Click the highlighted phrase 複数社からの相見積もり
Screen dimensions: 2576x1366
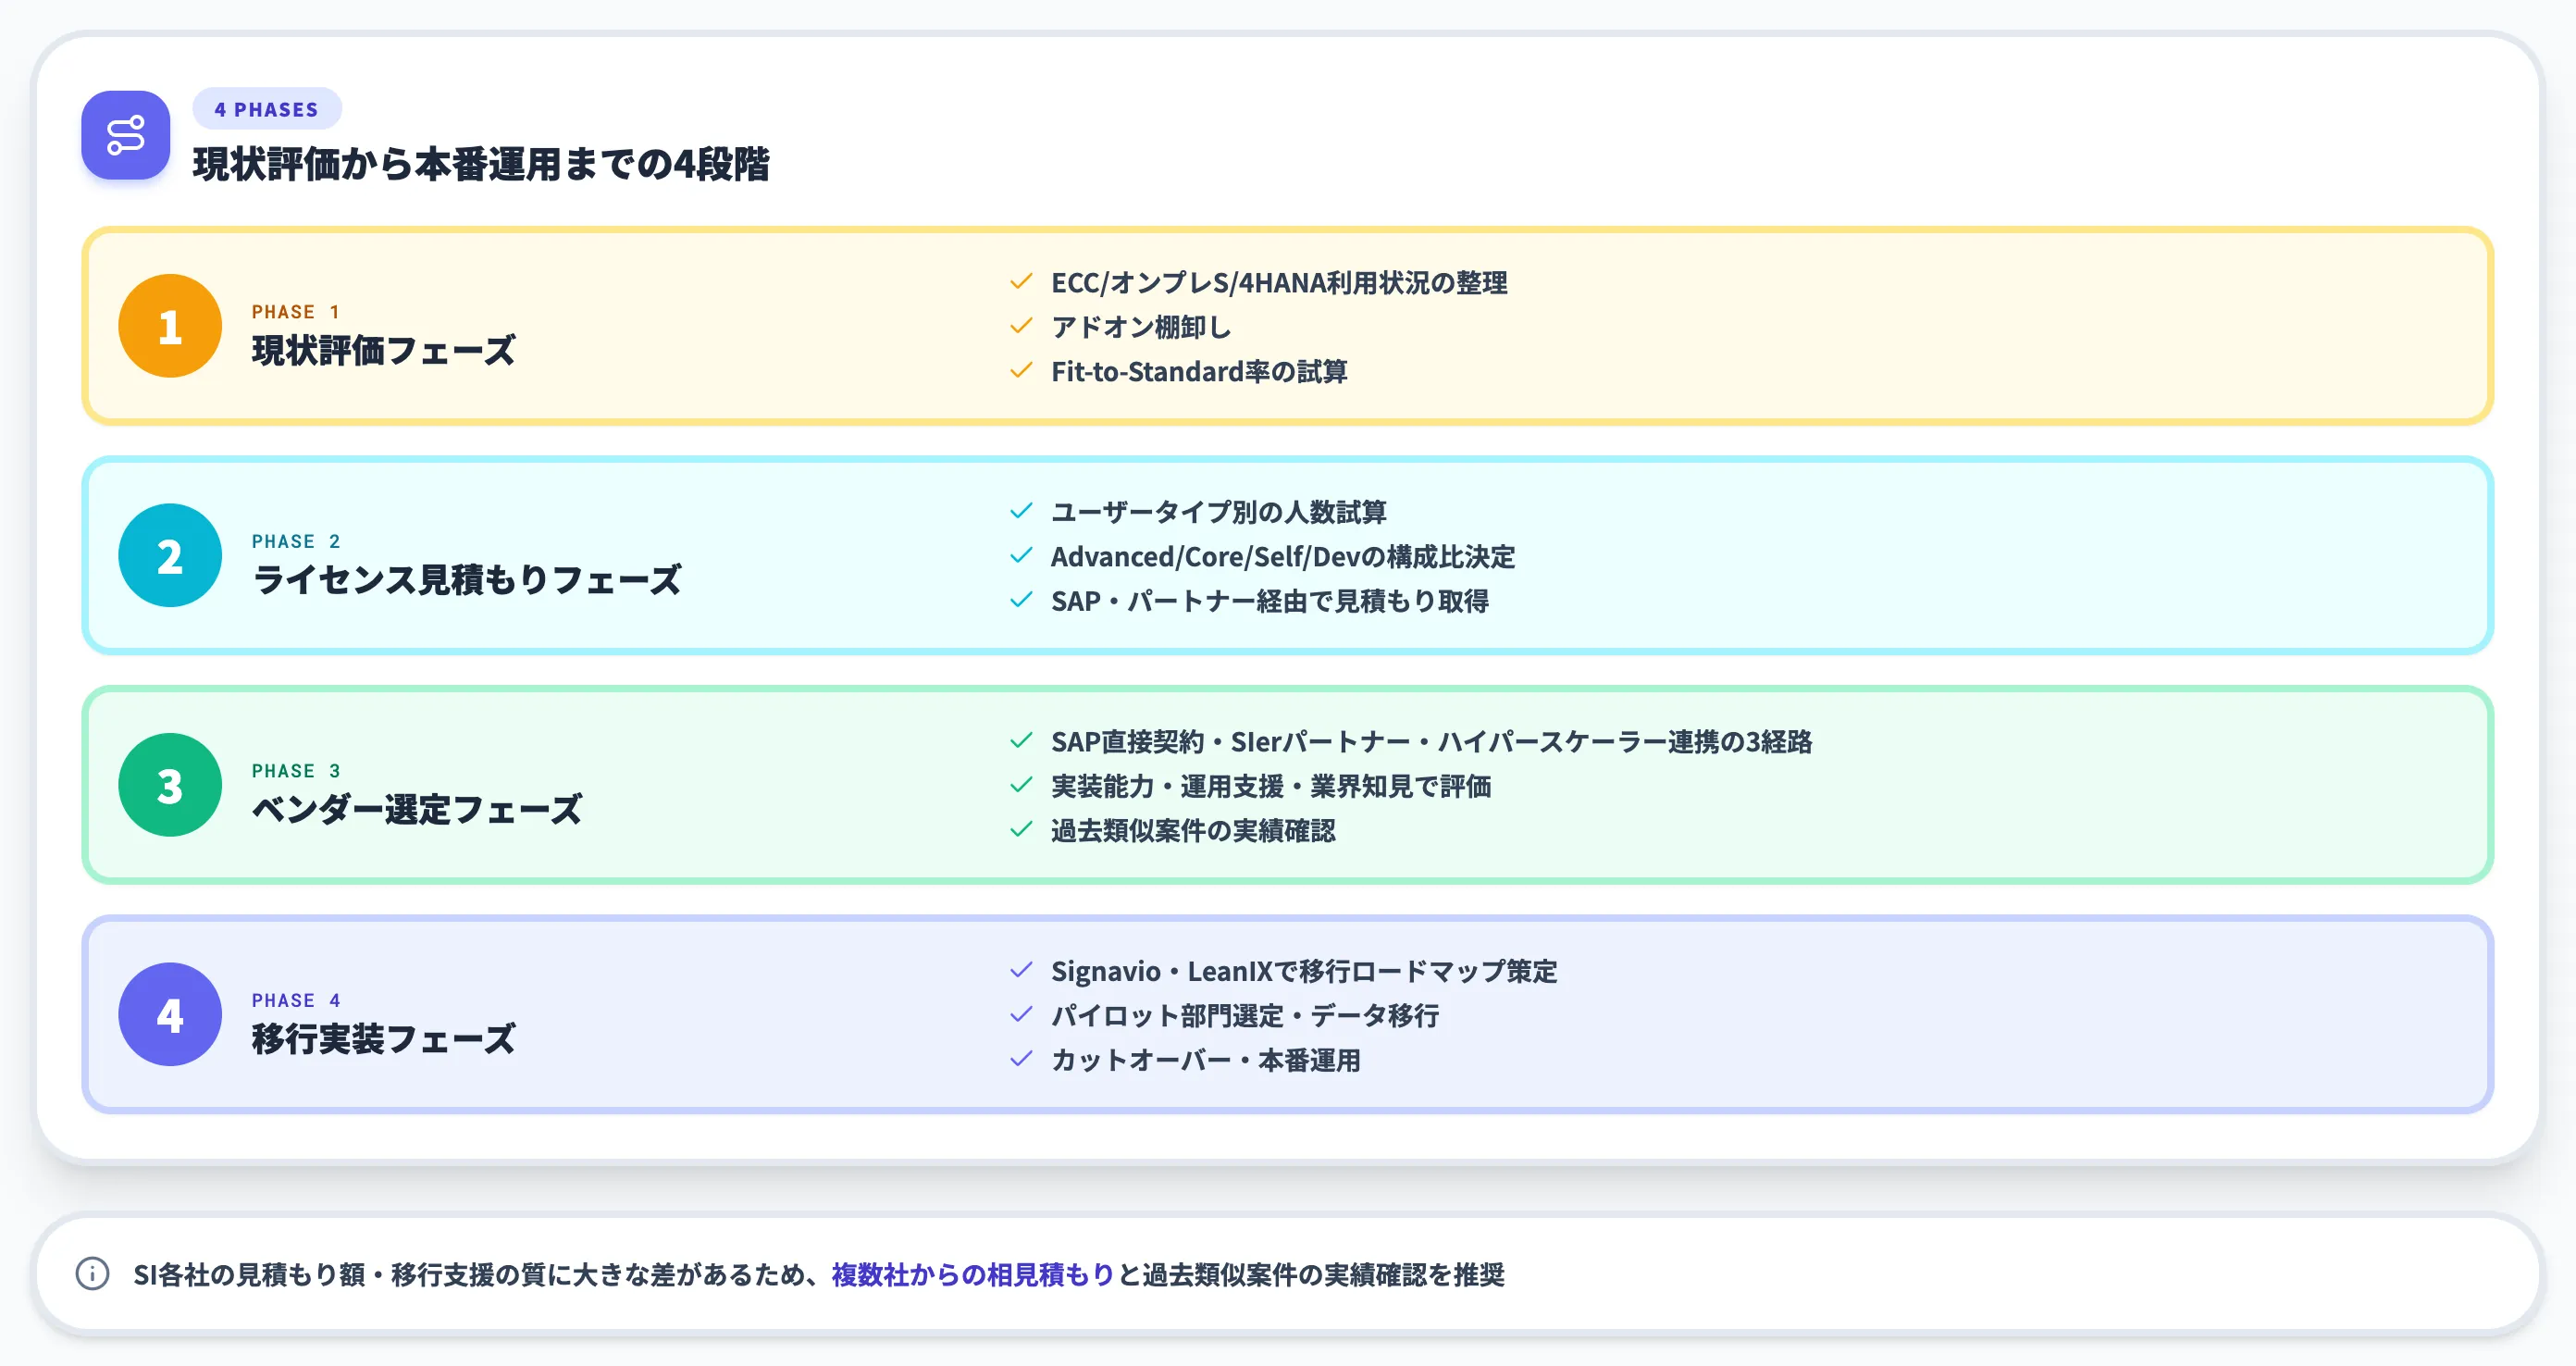pos(972,1275)
